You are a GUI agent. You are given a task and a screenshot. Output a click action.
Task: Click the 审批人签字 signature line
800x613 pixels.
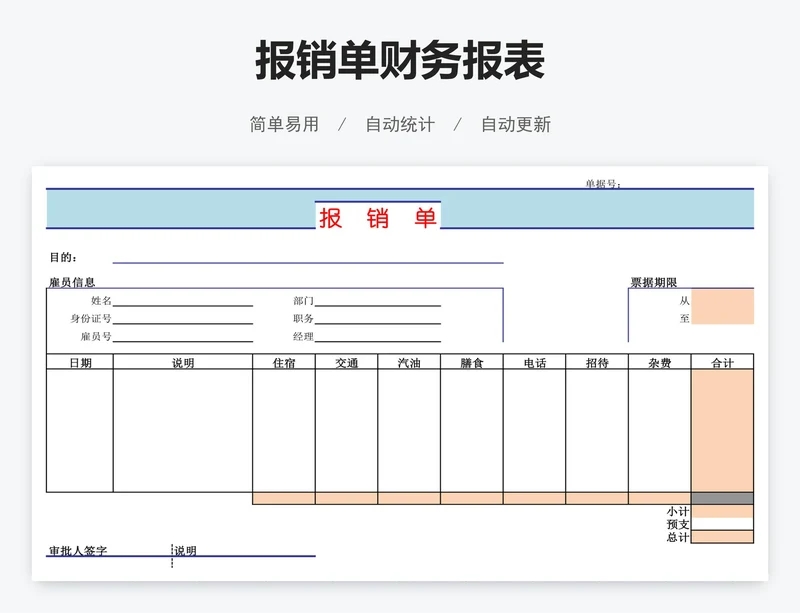click(x=109, y=551)
